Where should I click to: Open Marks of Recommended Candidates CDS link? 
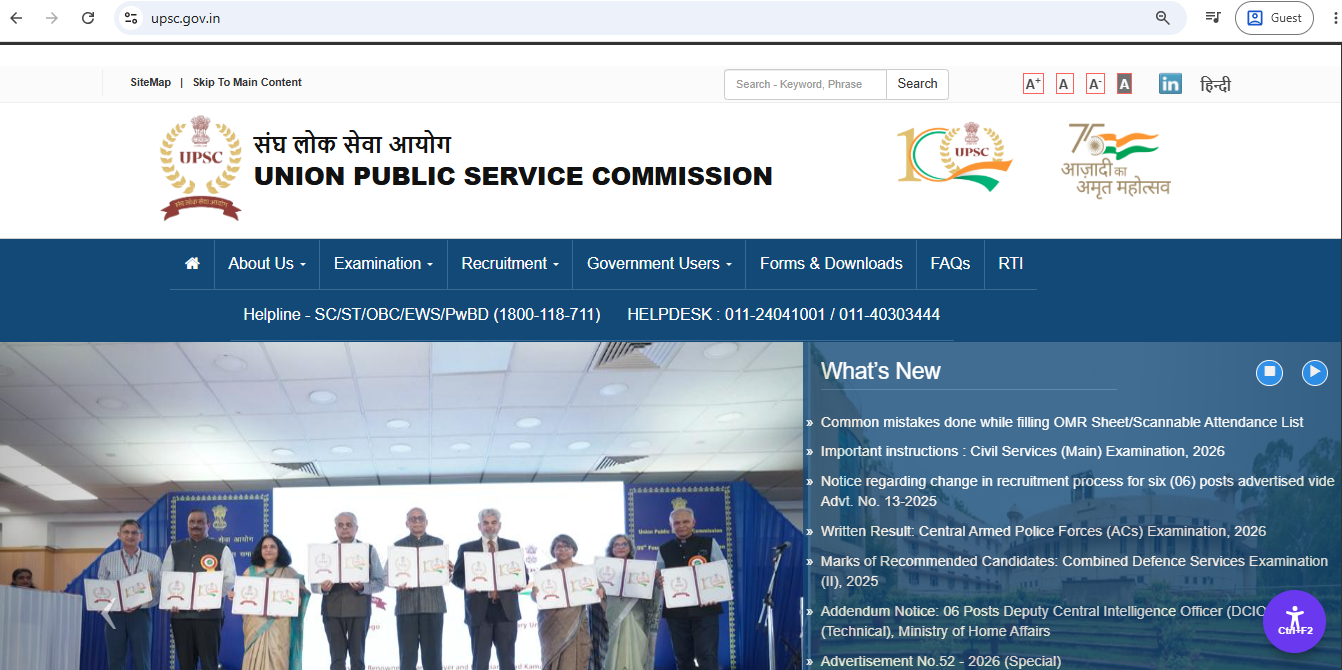click(x=1074, y=571)
